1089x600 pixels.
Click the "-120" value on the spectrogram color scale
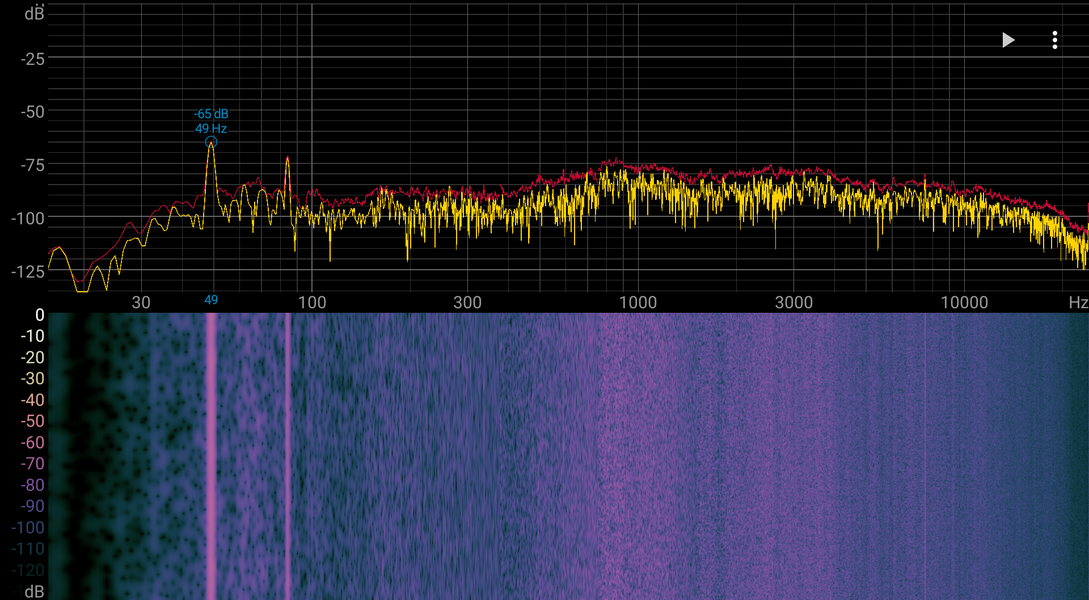28,570
